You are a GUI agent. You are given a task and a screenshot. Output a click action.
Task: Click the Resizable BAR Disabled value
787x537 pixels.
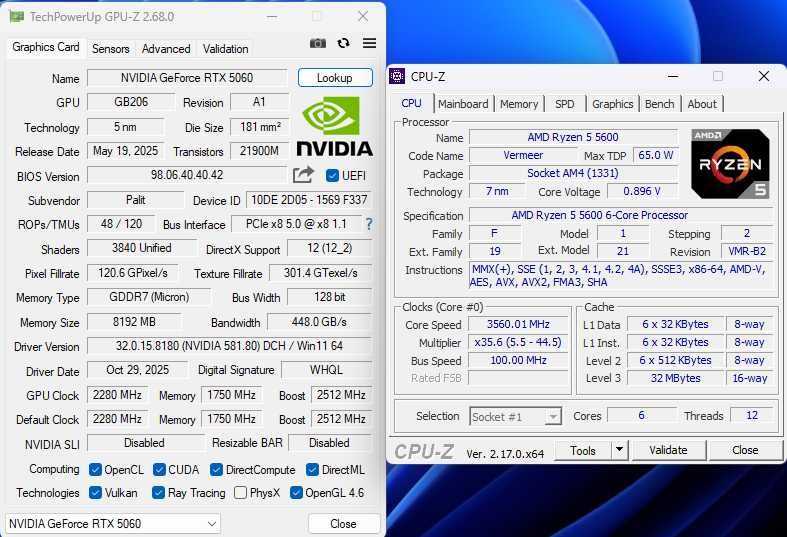point(330,443)
